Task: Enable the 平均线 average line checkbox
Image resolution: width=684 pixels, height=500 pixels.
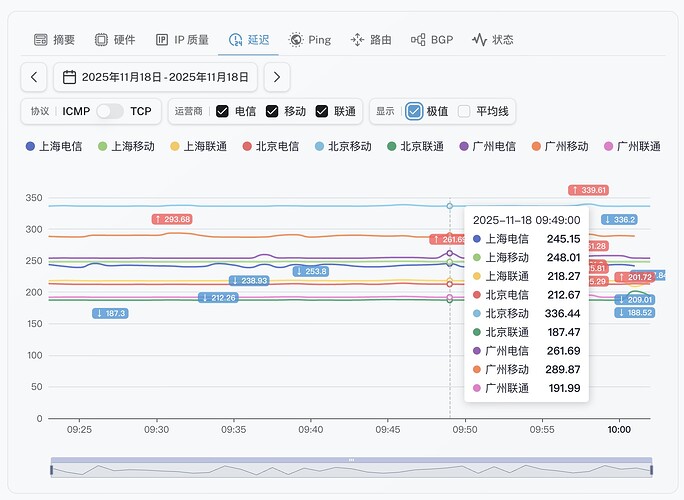Action: tap(464, 111)
